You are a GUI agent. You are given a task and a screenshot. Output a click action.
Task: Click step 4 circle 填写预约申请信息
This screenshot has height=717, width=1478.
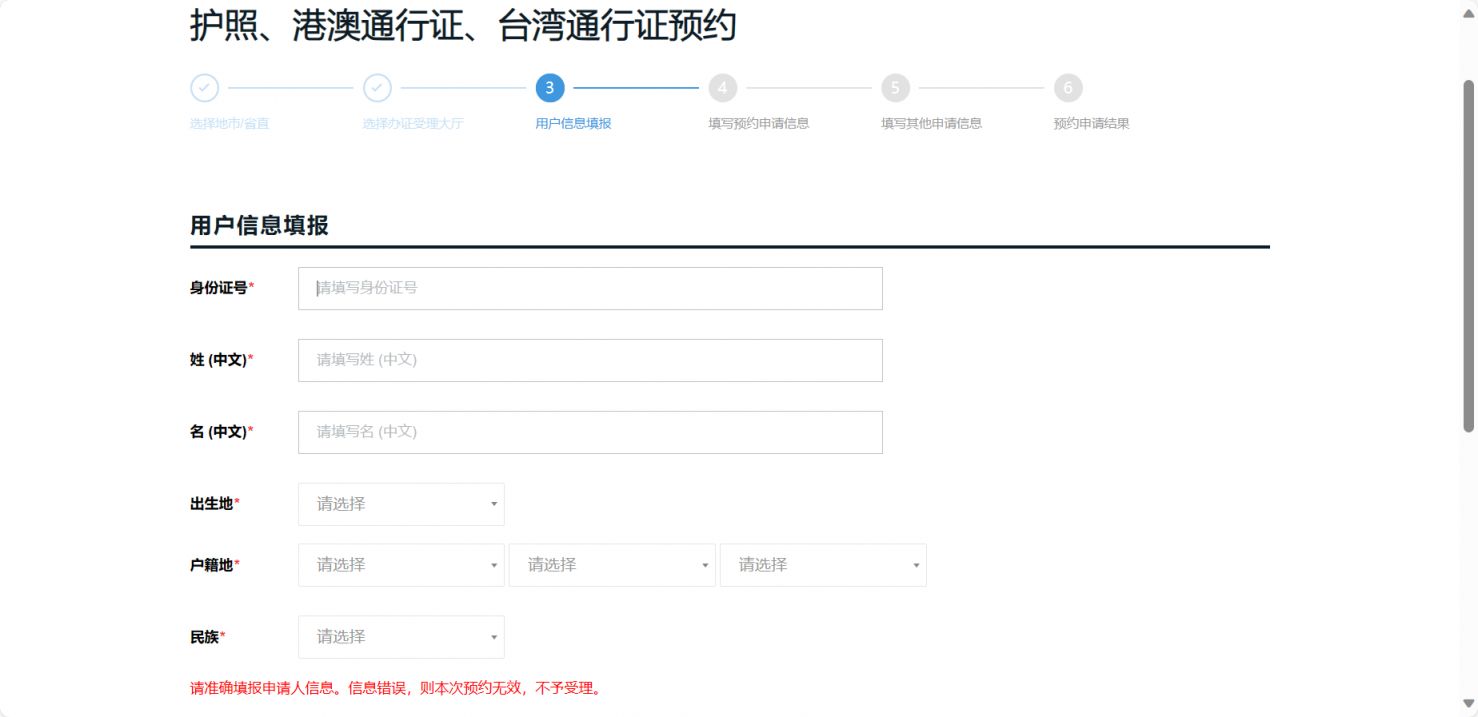(722, 88)
